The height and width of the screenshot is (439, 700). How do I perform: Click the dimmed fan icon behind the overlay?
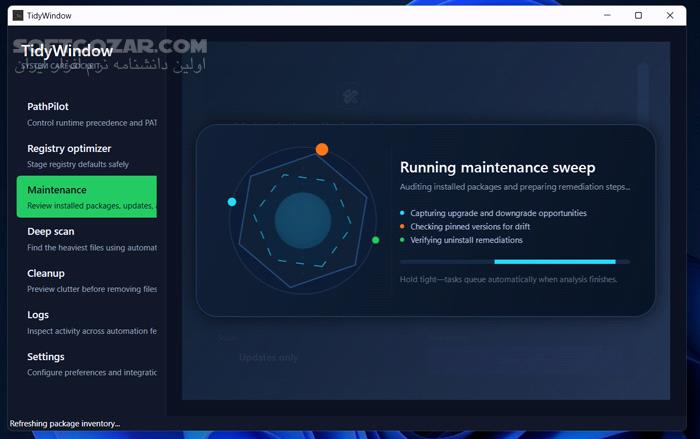[x=351, y=97]
